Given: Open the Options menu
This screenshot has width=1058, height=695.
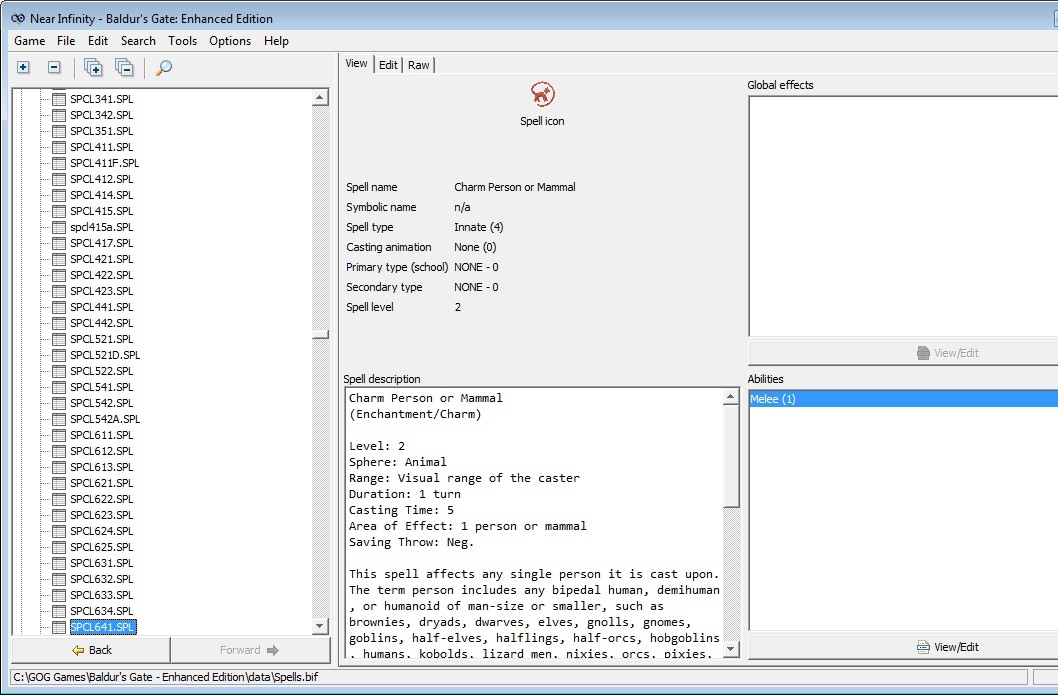Looking at the screenshot, I should click(230, 41).
